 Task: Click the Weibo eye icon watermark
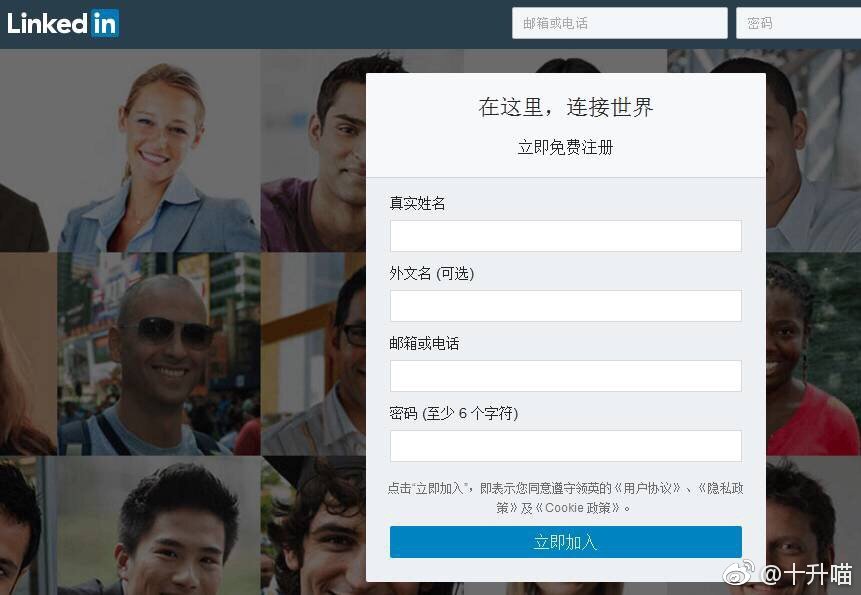[739, 573]
